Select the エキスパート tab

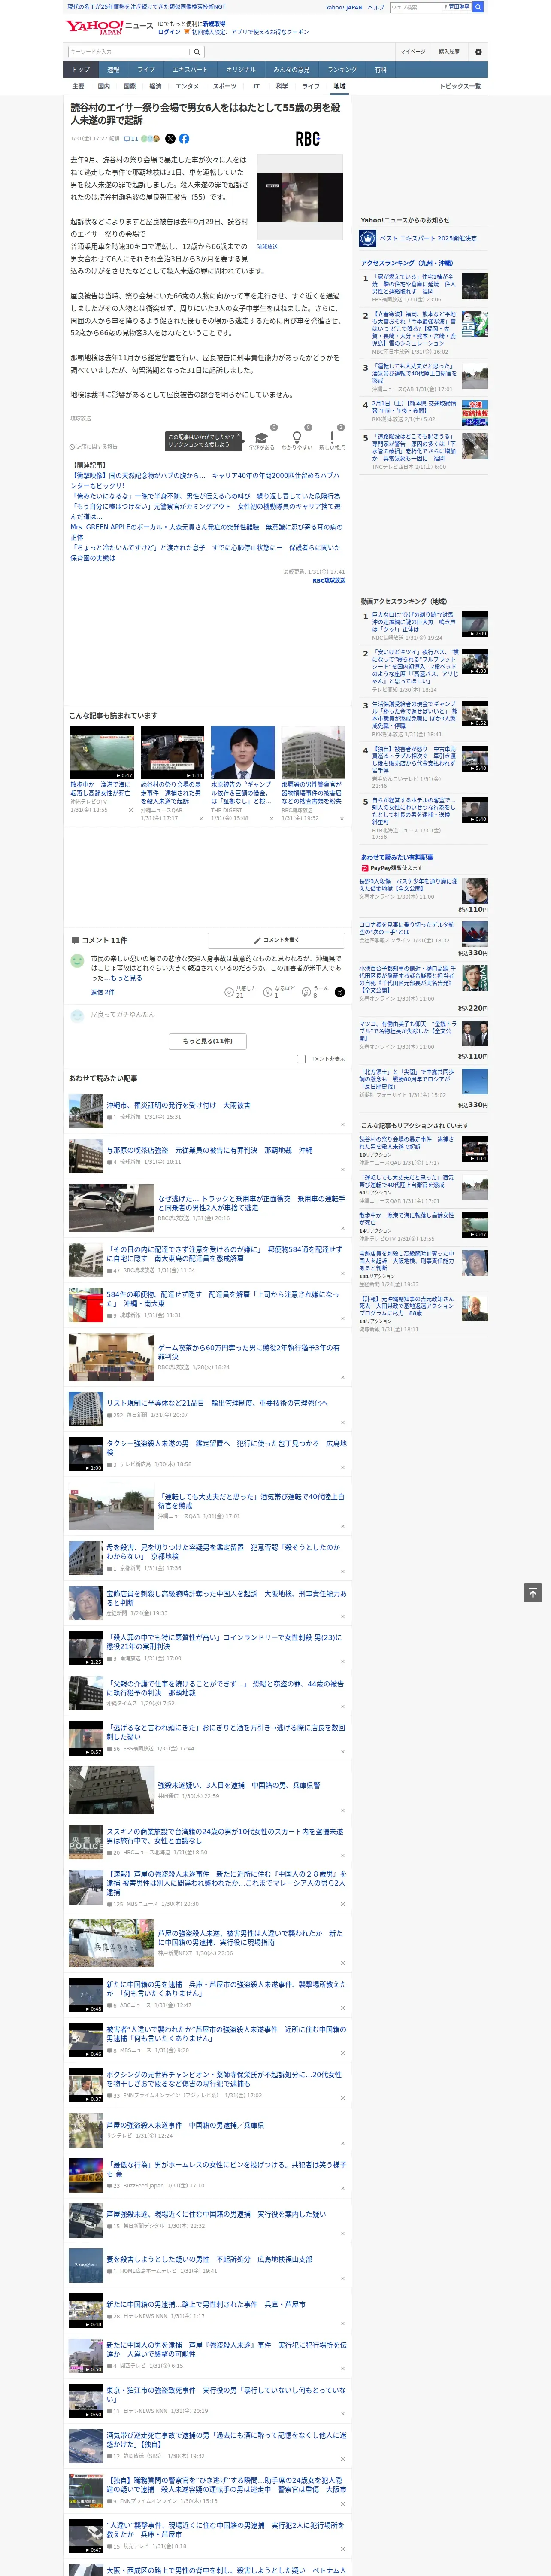(x=190, y=70)
